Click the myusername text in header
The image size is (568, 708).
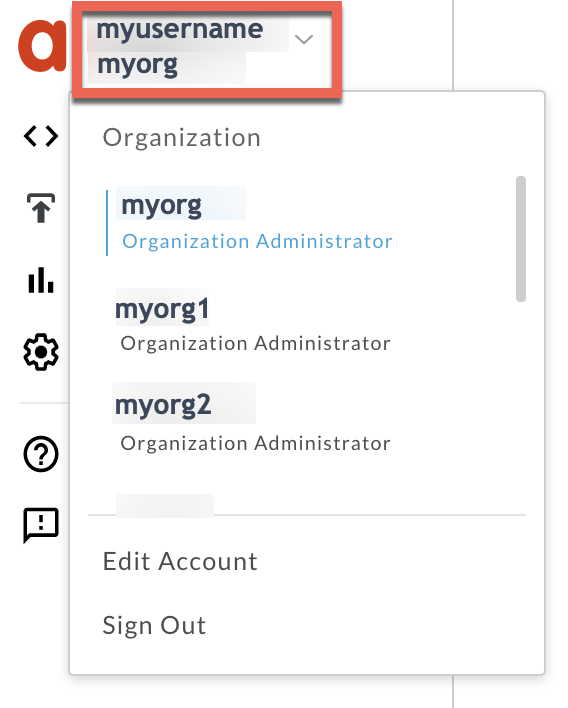pyautogui.click(x=180, y=29)
